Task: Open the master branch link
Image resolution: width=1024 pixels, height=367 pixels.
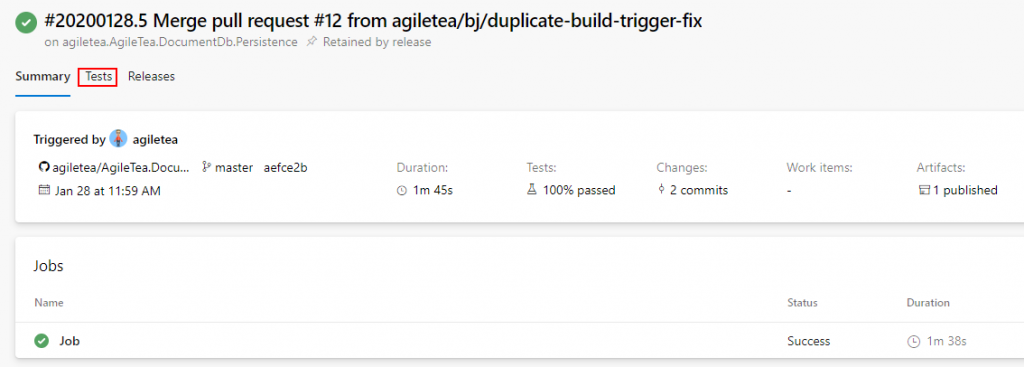Action: click(x=234, y=167)
